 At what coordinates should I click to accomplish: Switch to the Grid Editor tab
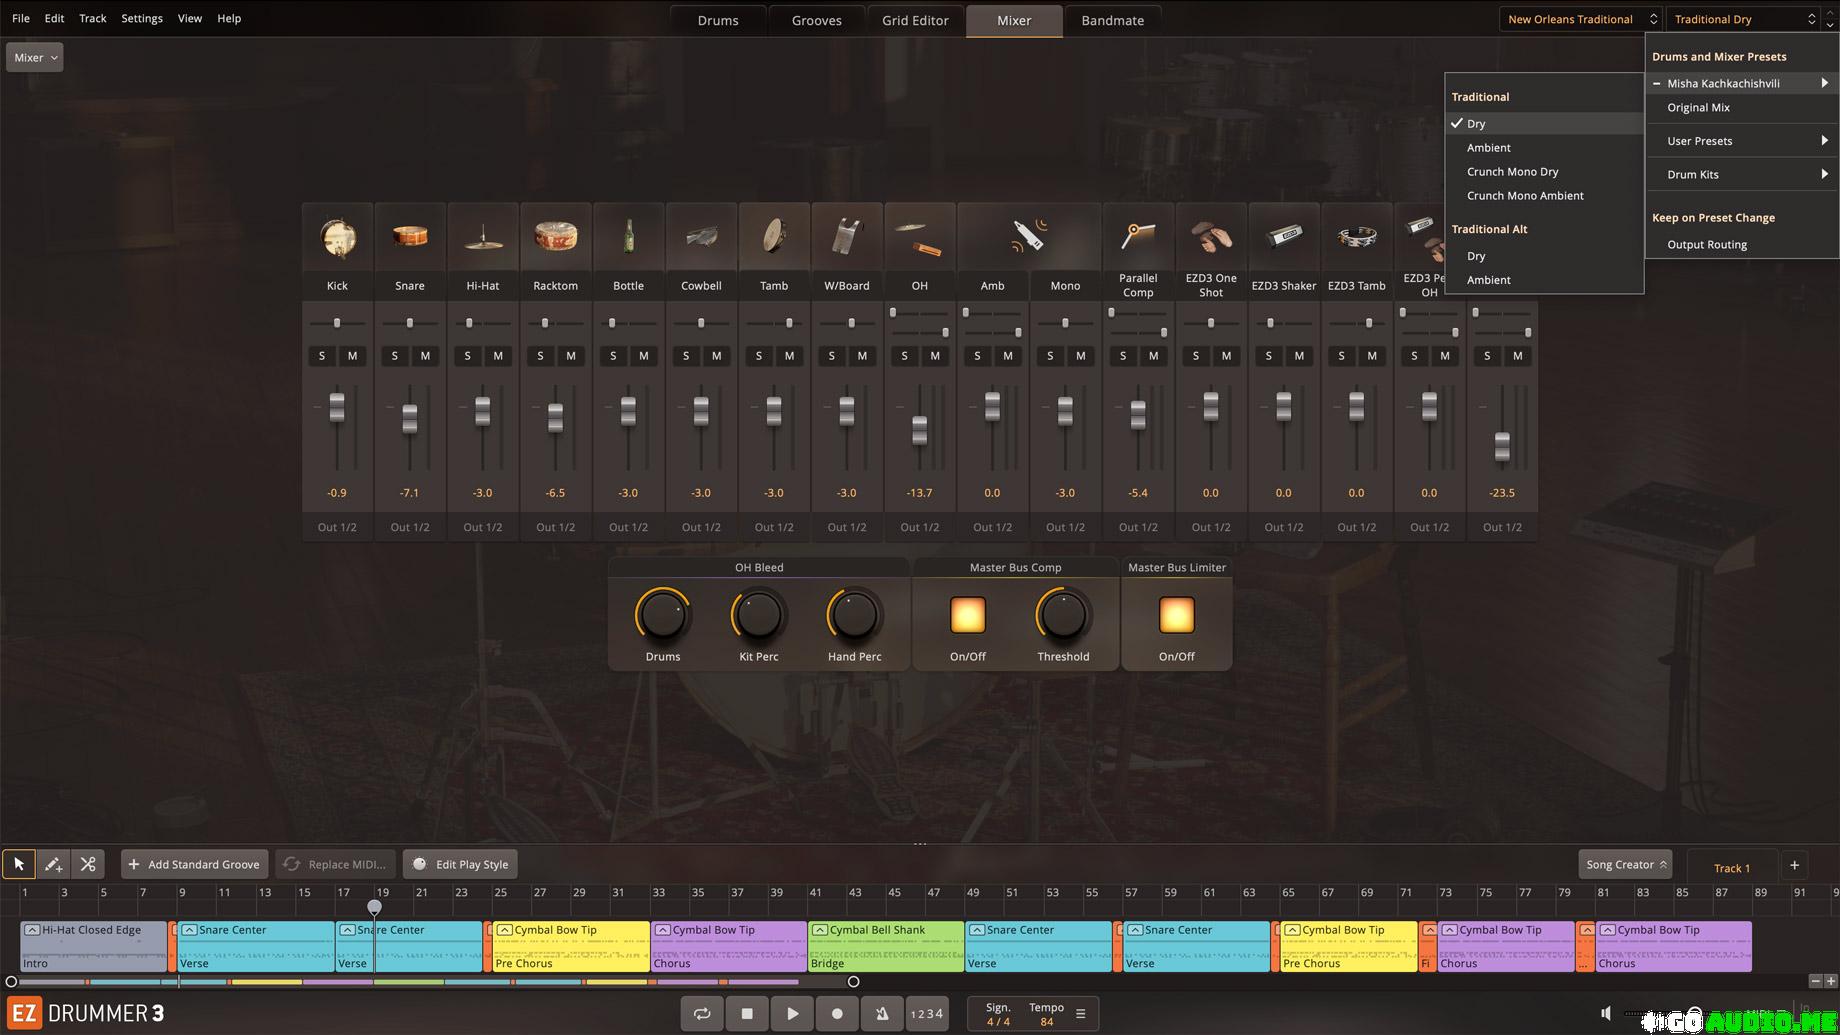(915, 20)
